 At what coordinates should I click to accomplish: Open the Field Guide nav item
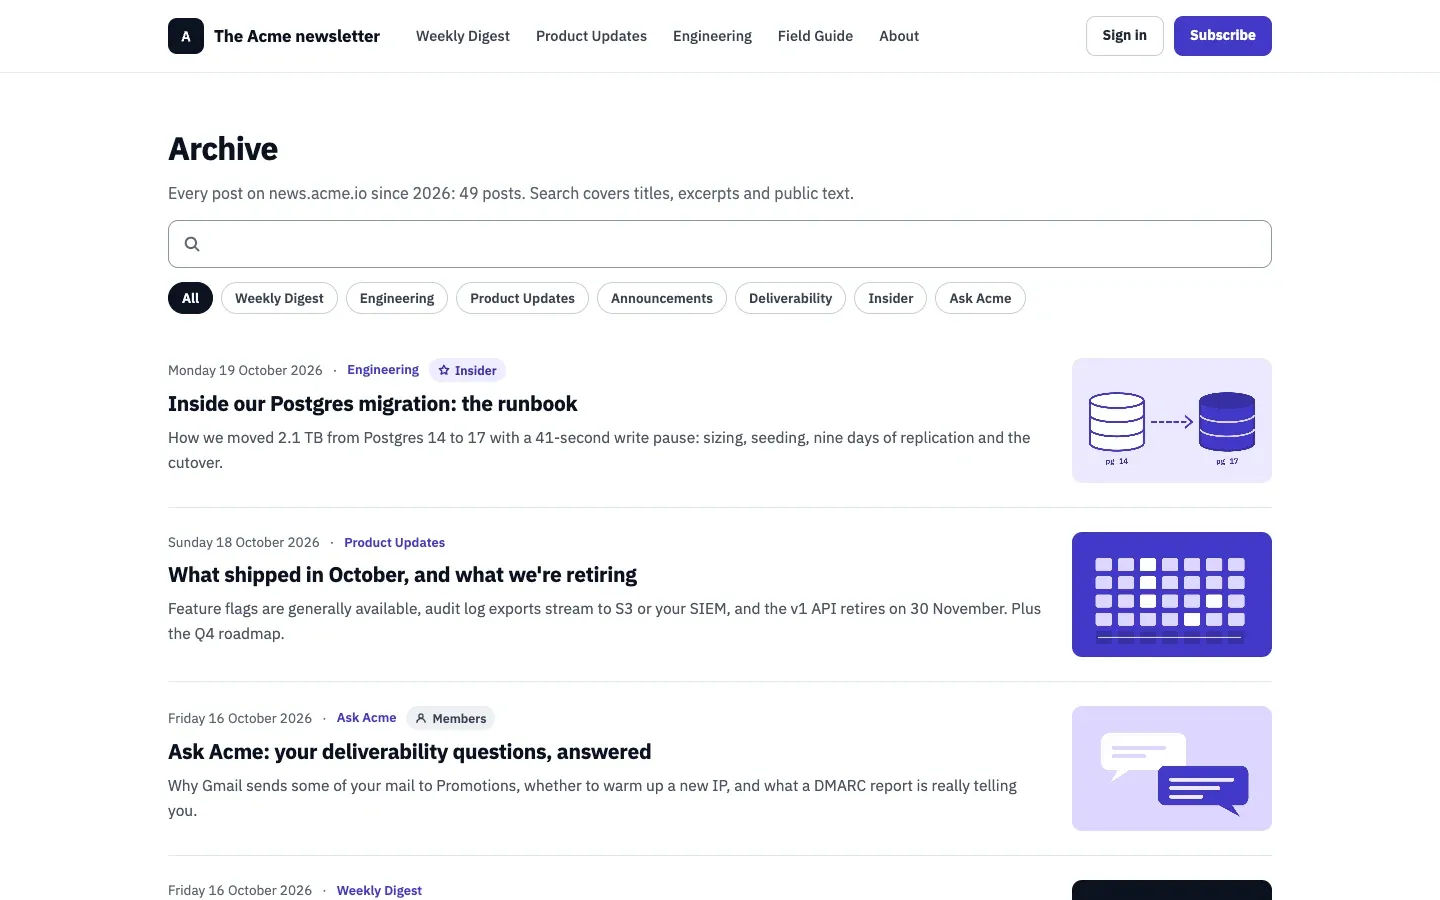coord(815,36)
